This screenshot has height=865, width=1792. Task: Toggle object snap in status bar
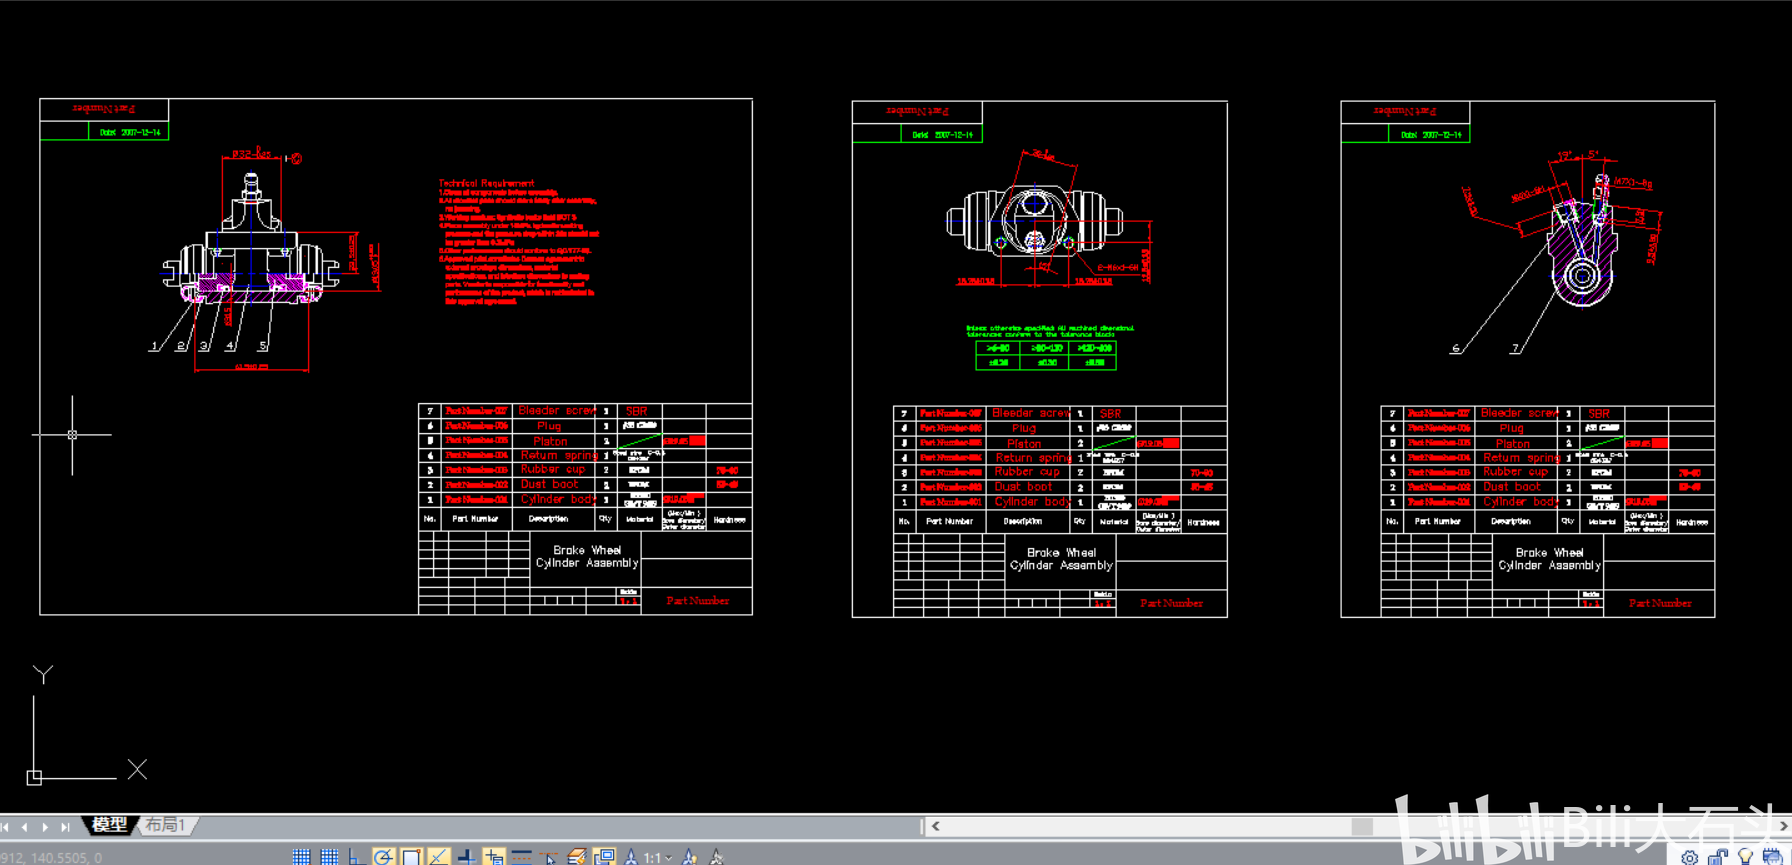click(411, 857)
